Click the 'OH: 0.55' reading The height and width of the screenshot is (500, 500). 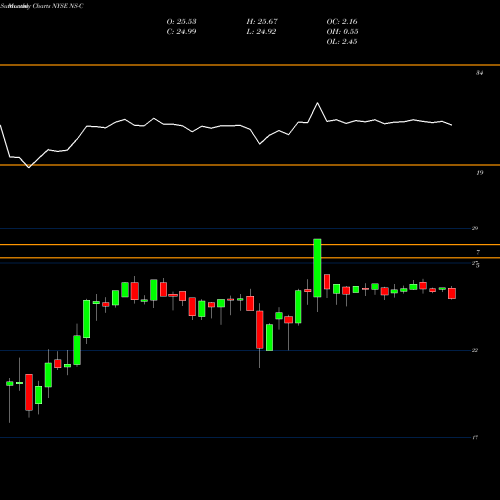pyautogui.click(x=342, y=32)
